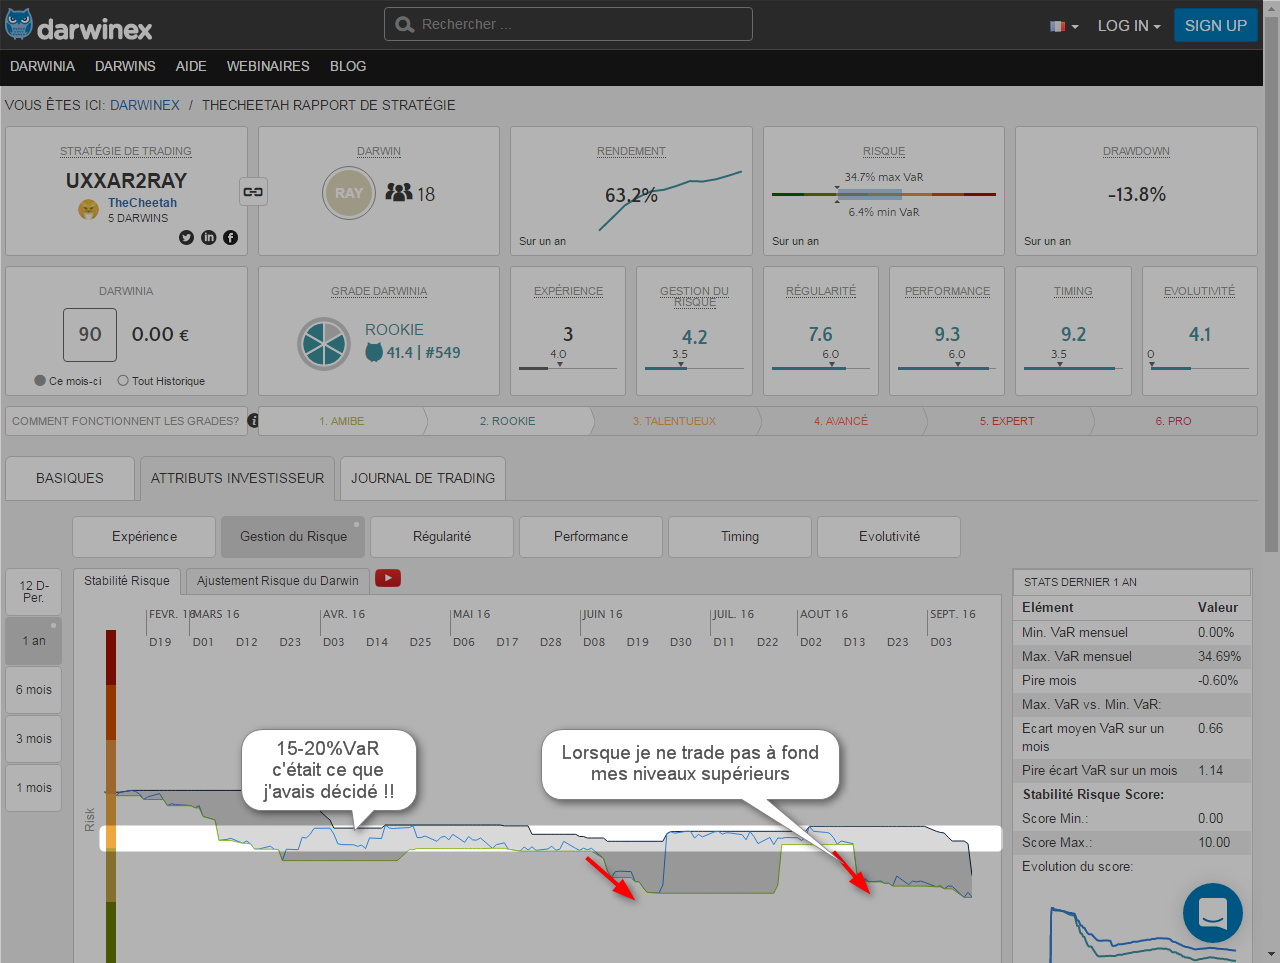
Task: Open the chat support bubble
Action: click(1212, 912)
